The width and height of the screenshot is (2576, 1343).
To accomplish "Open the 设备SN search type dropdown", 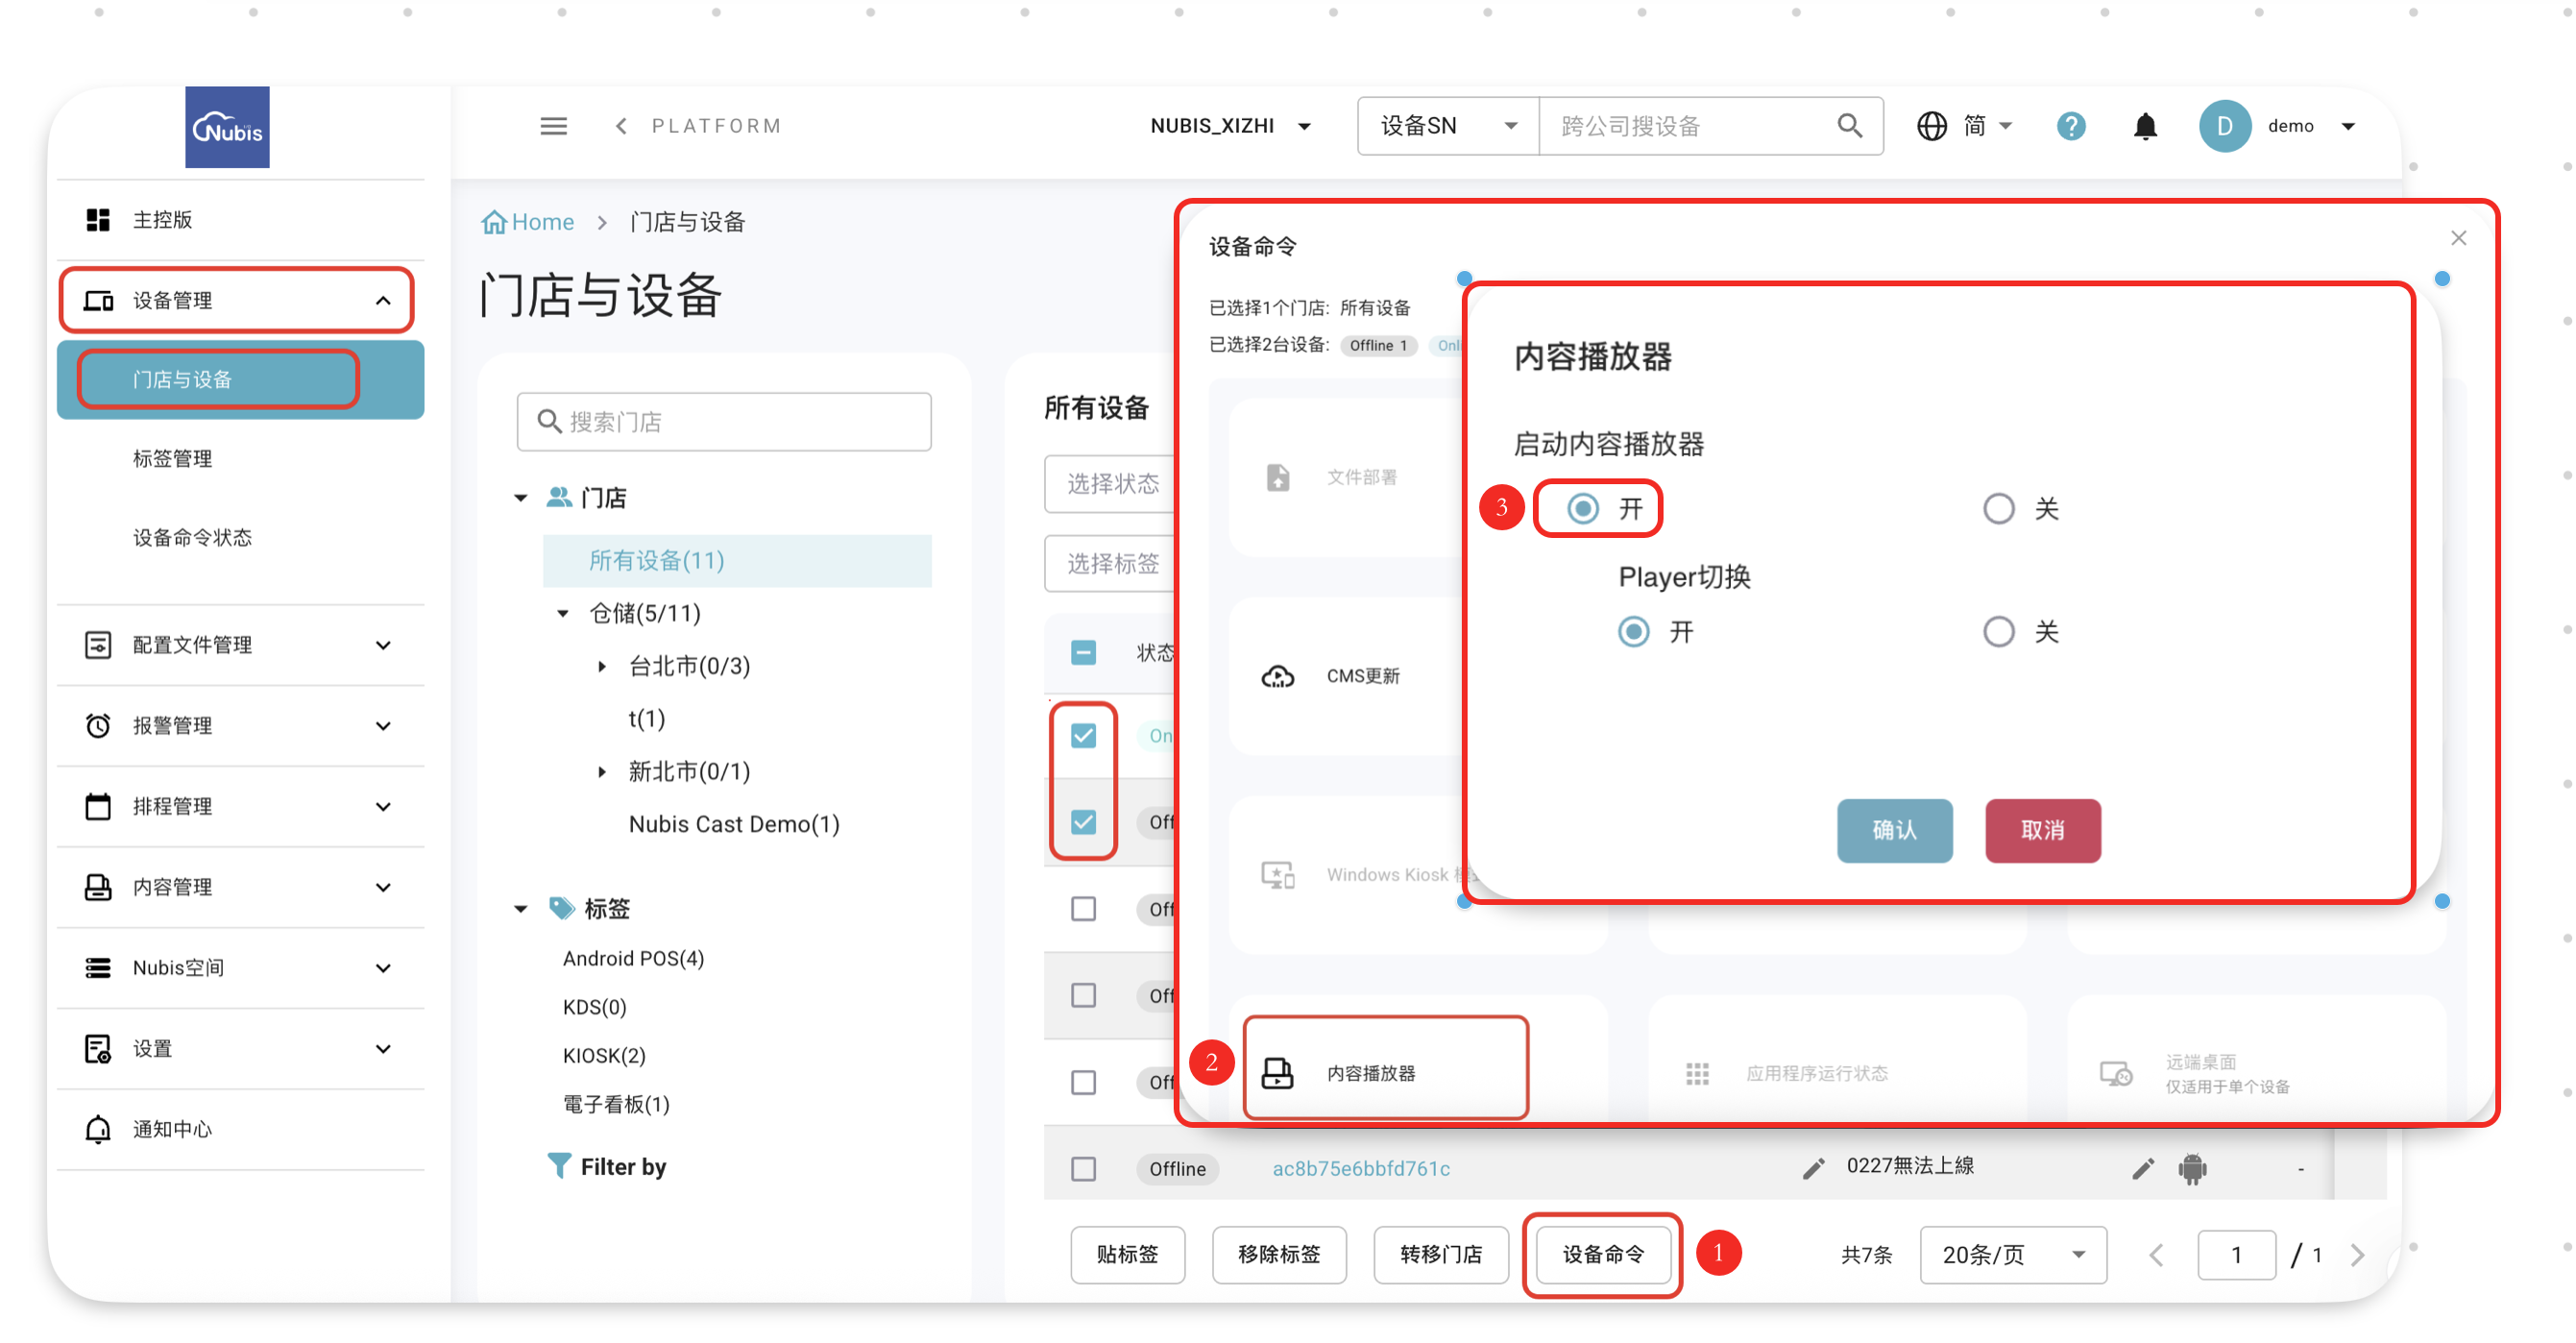I will click(1448, 126).
